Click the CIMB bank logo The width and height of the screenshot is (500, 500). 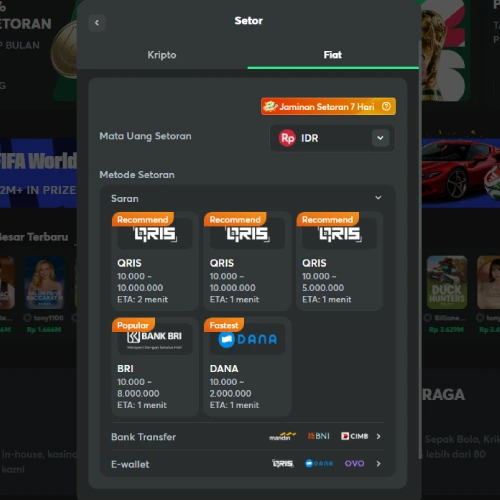[355, 436]
